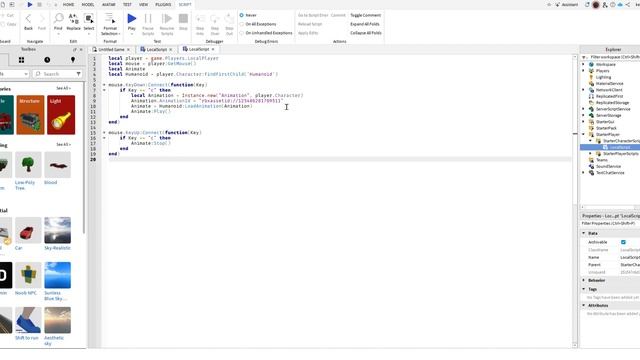Expand the Behavior section in Properties
The height and width of the screenshot is (360, 640).
tap(584, 280)
